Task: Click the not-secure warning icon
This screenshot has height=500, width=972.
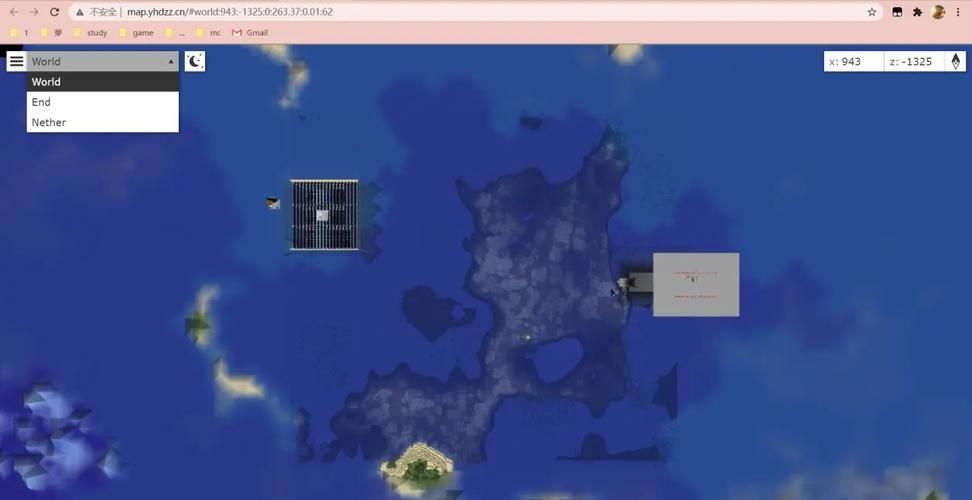Action: 81,12
